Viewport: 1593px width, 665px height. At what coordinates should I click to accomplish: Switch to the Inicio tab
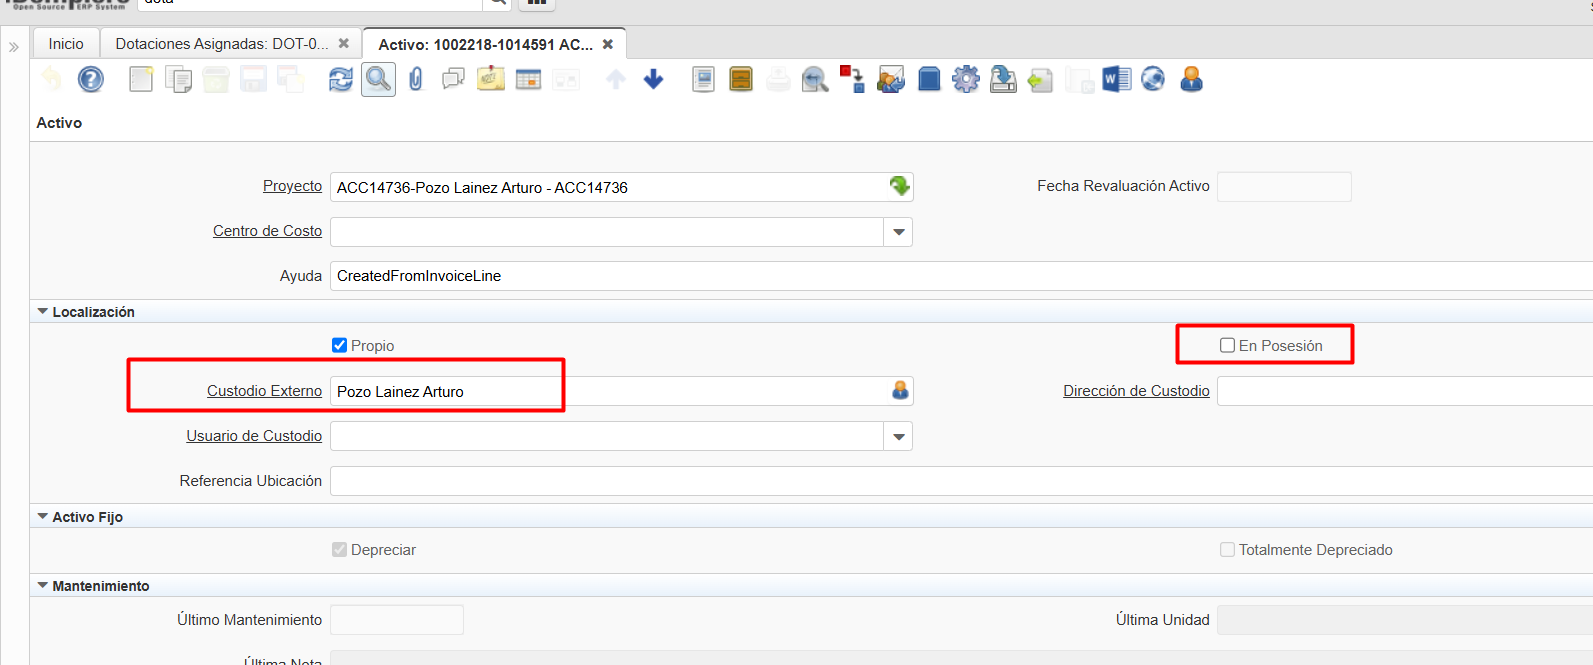[66, 44]
